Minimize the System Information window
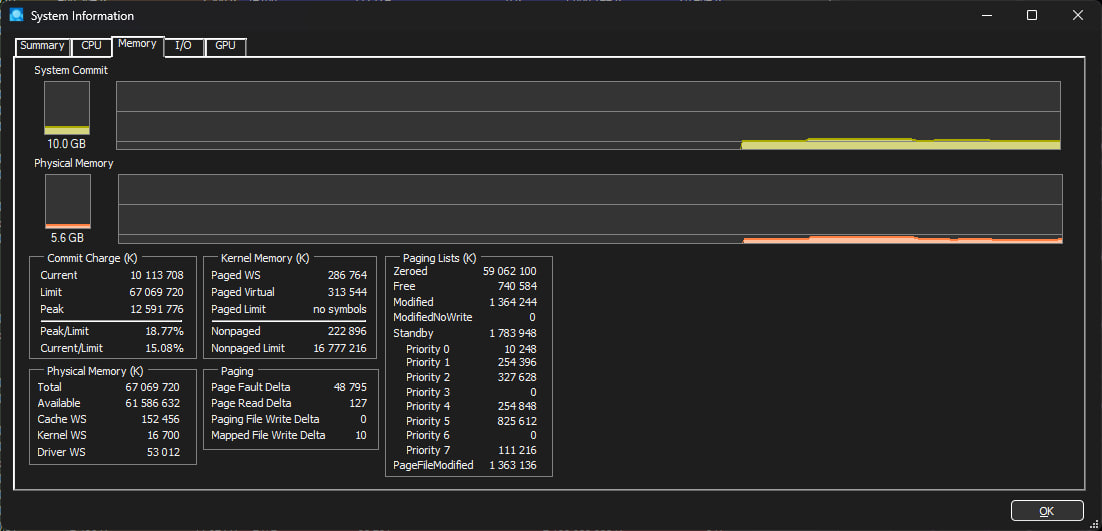 coord(986,16)
